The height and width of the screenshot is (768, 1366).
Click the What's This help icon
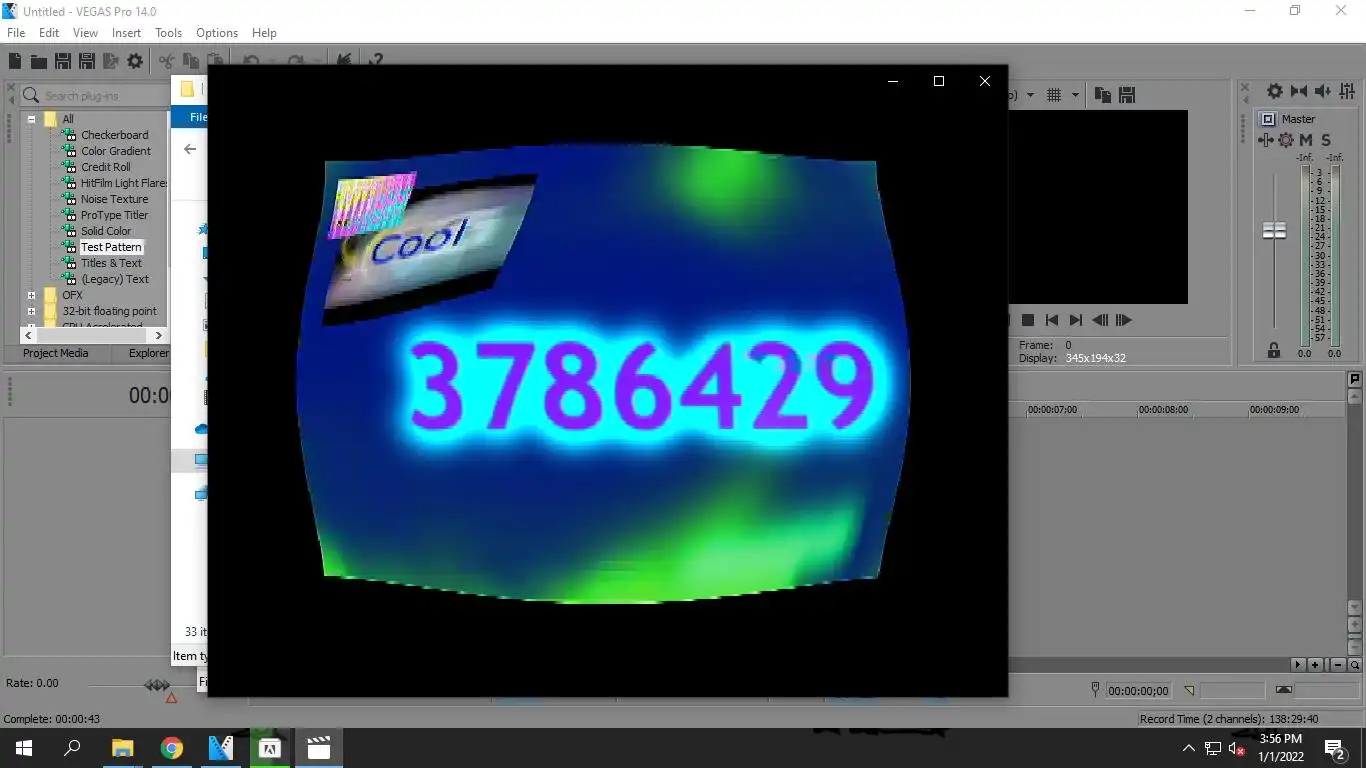[375, 61]
